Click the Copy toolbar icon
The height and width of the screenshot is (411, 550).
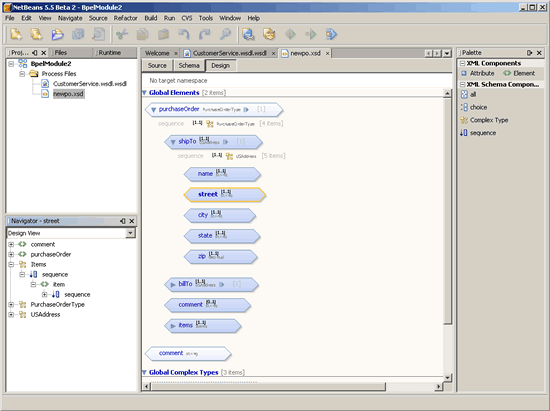142,34
